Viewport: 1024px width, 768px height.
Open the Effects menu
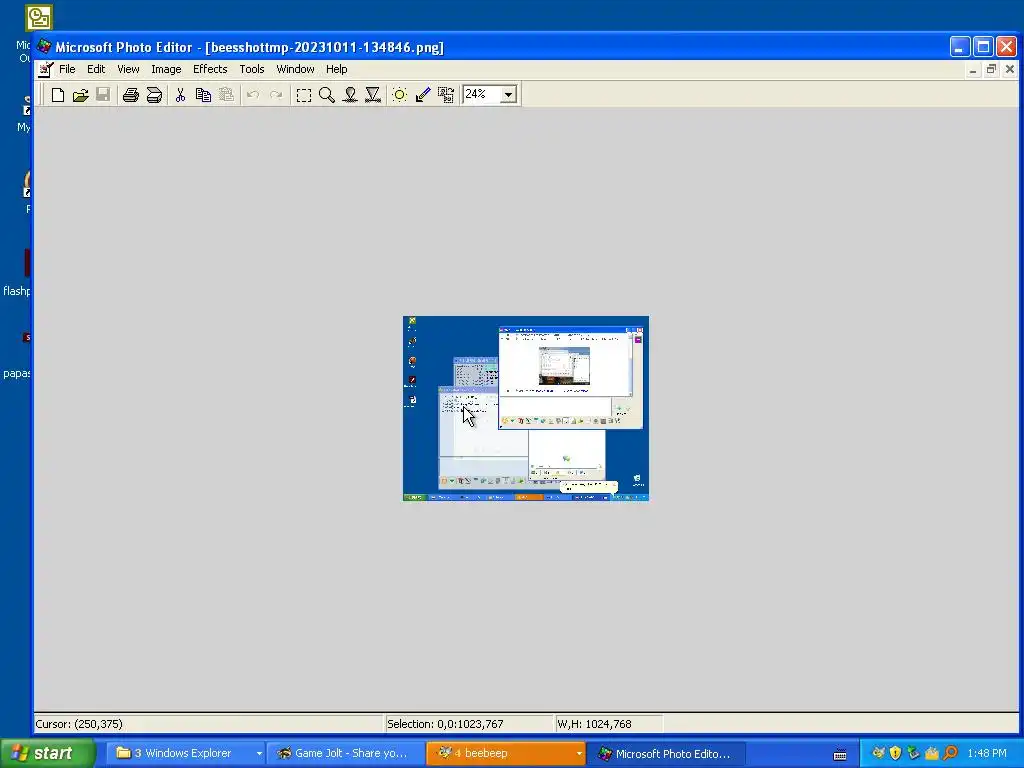pos(210,69)
